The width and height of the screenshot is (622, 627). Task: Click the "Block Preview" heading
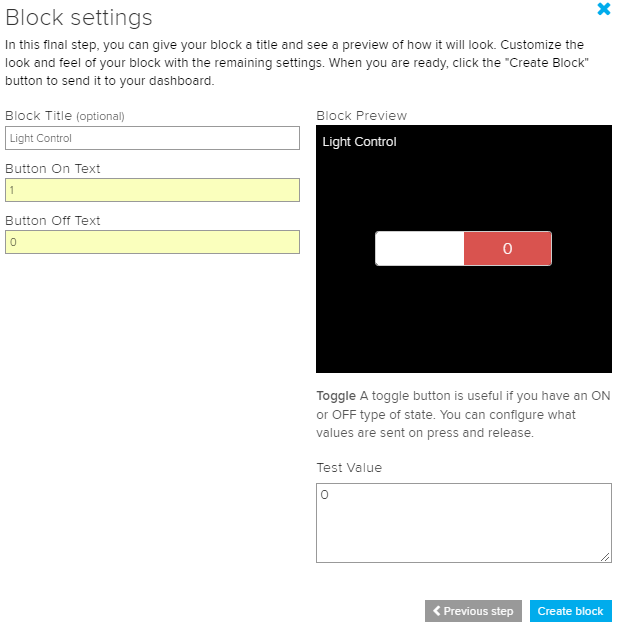(x=362, y=116)
